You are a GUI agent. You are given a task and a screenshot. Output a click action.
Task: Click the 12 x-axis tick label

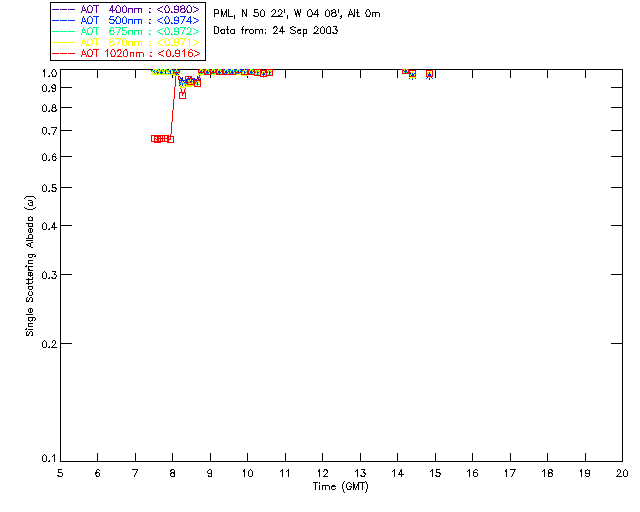322,473
